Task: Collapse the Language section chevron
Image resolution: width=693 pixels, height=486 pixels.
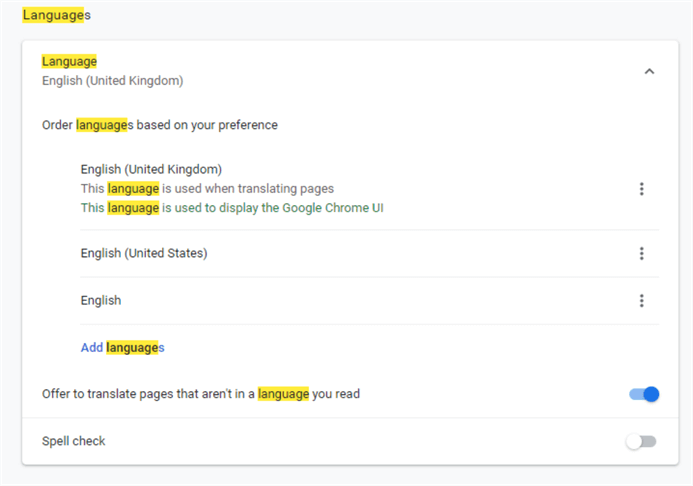Action: [x=649, y=71]
